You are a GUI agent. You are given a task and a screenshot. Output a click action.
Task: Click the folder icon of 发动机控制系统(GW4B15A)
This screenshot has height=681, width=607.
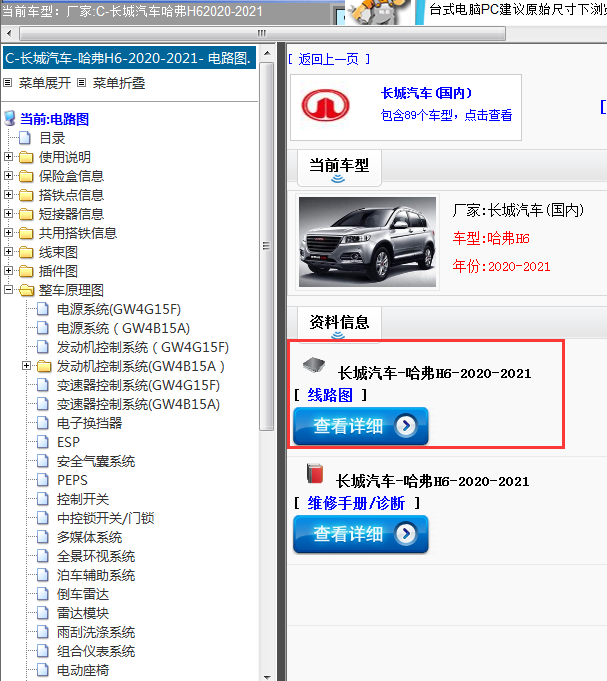coord(44,367)
